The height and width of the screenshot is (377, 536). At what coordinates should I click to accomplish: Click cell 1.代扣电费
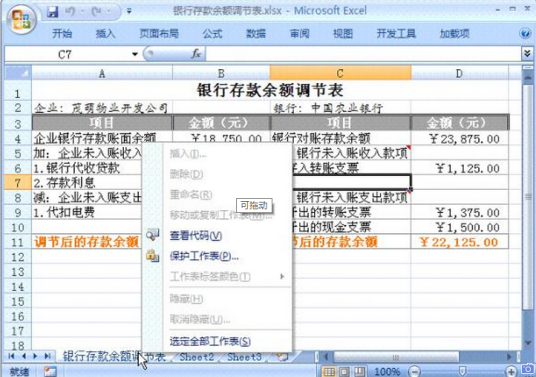(87, 213)
